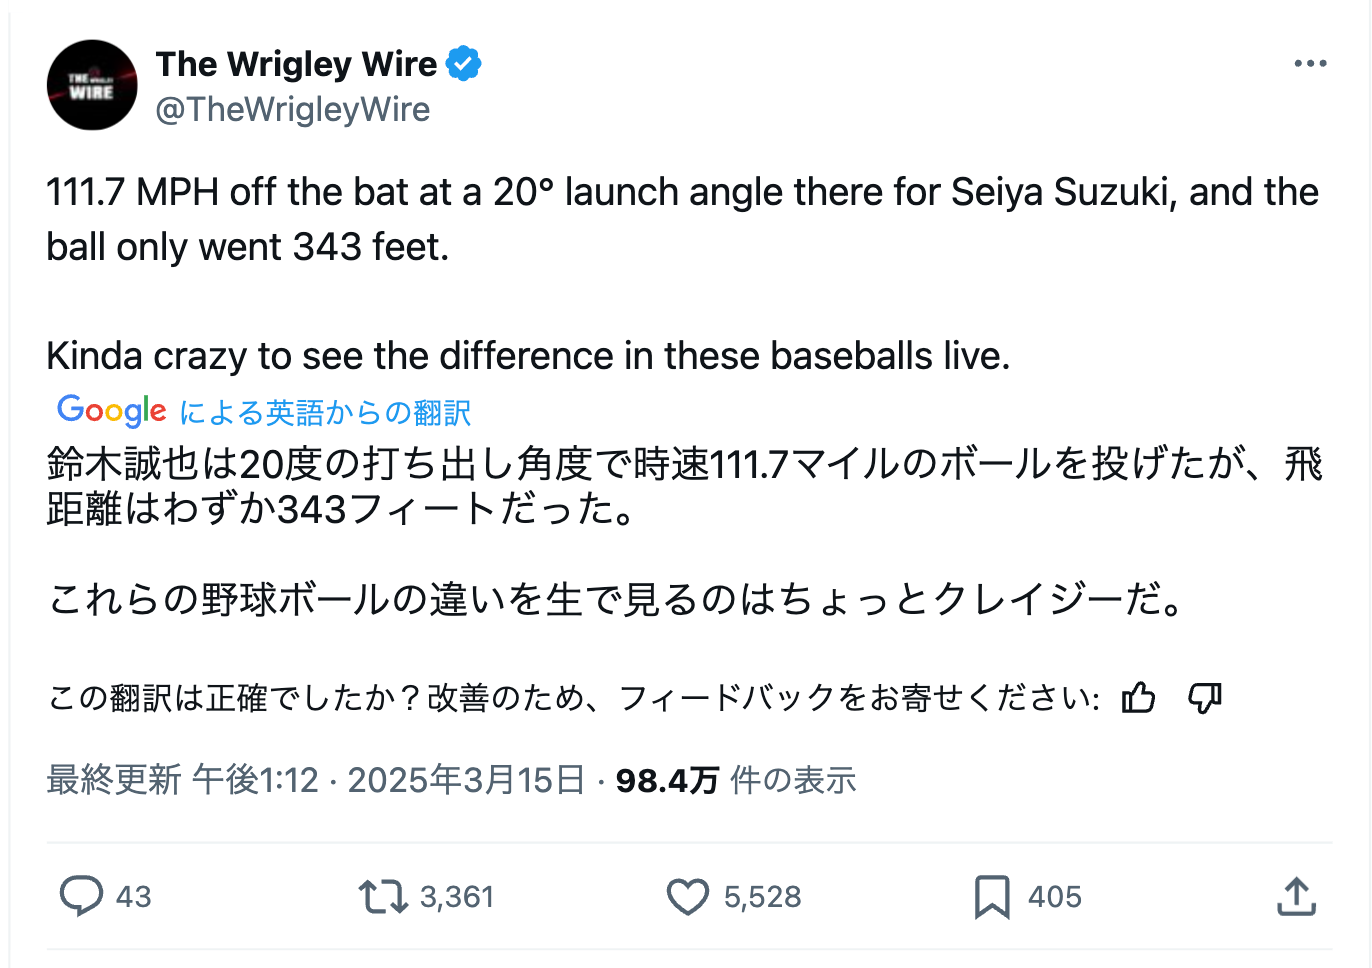
Task: Click The Wrigley Wire display name
Action: [296, 64]
